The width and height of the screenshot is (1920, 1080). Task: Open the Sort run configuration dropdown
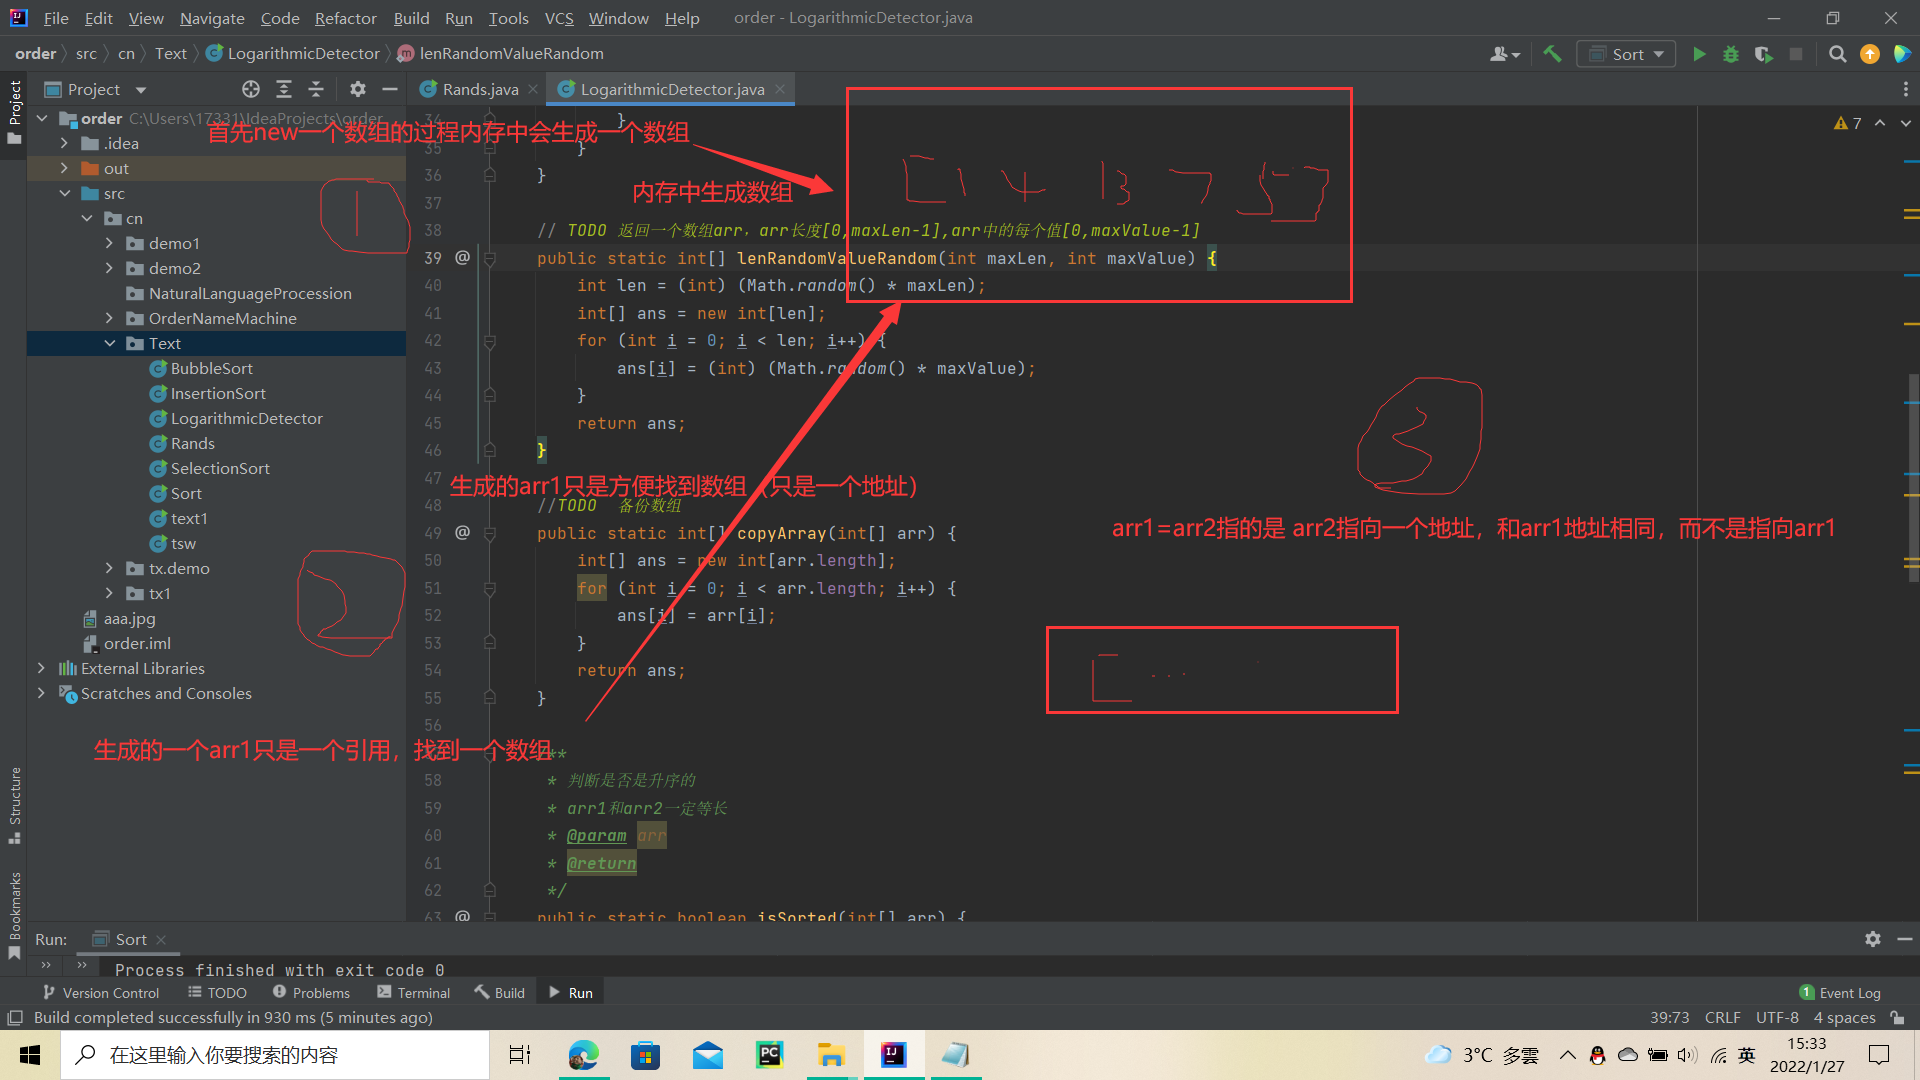(1627, 54)
